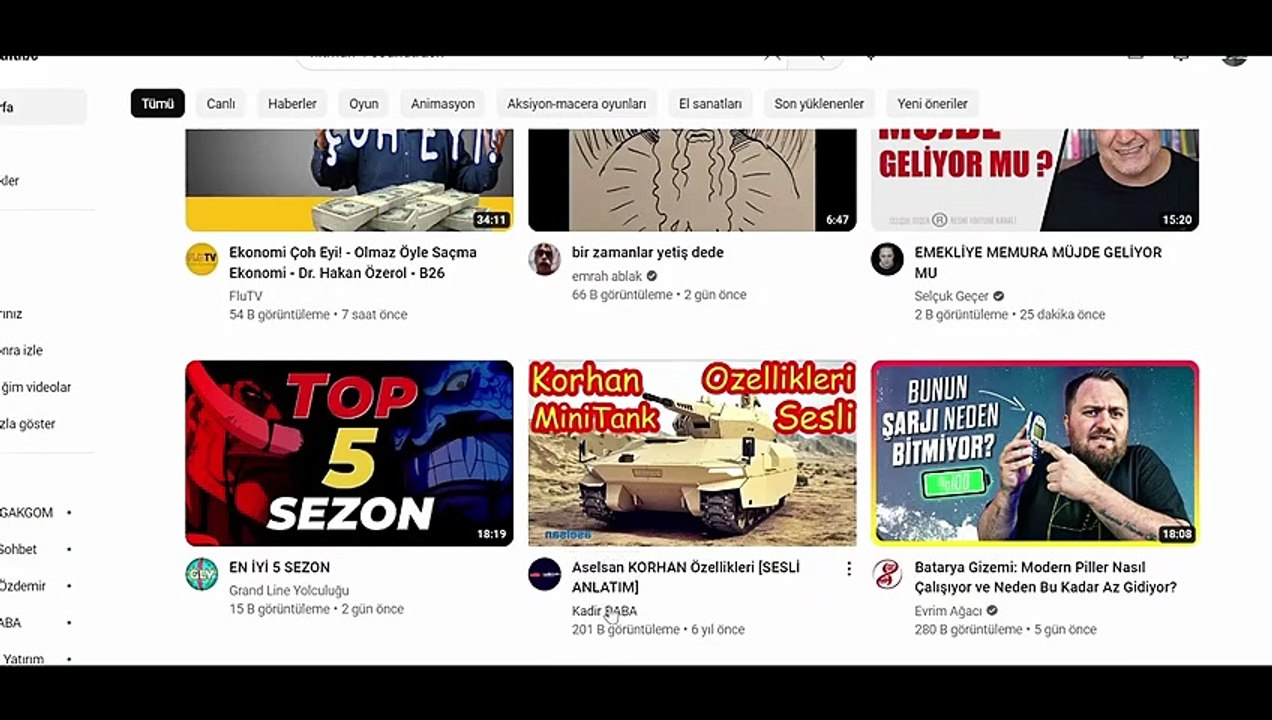This screenshot has width=1272, height=720.
Task: Open title 'EN İYİ 5 SEZON'
Action: (x=279, y=567)
